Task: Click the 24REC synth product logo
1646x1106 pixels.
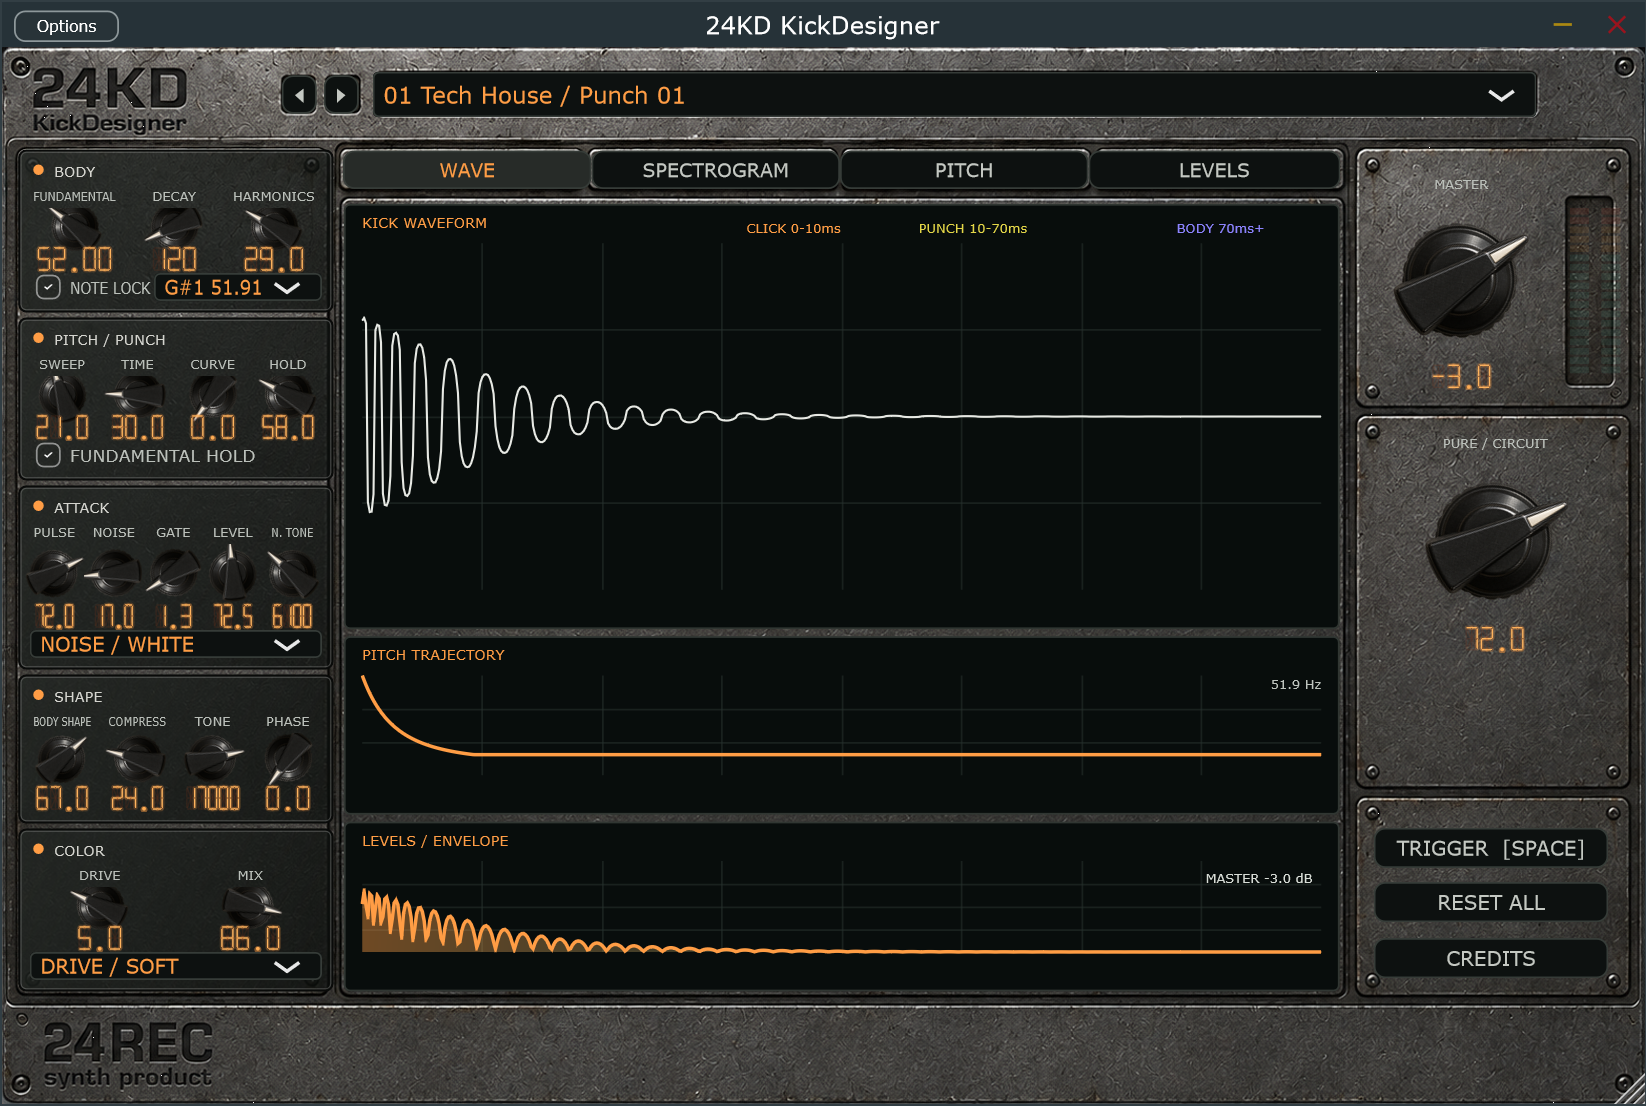Action: 128,1055
